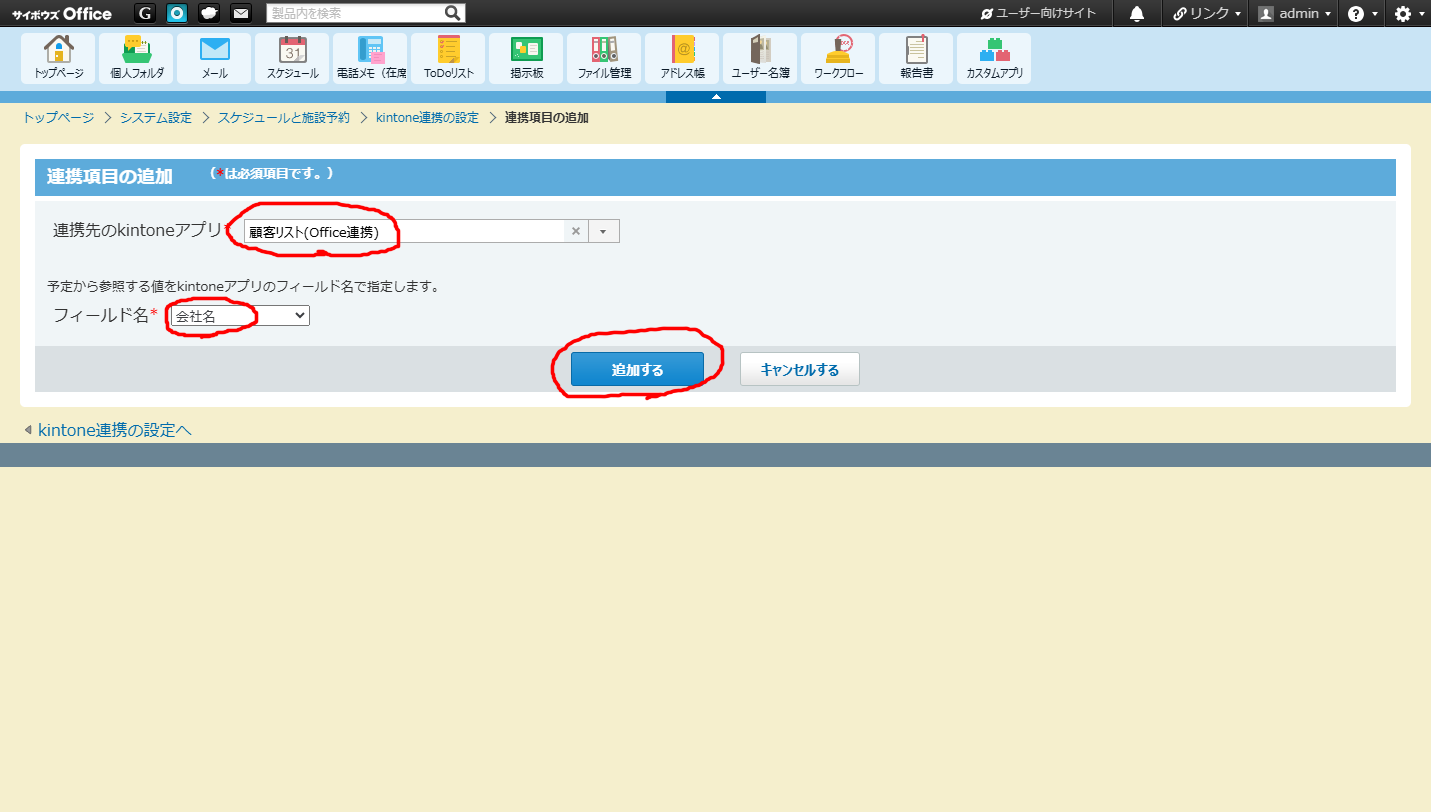The height and width of the screenshot is (812, 1431).
Task: Open the ユーザー名簿 app
Action: point(761,59)
